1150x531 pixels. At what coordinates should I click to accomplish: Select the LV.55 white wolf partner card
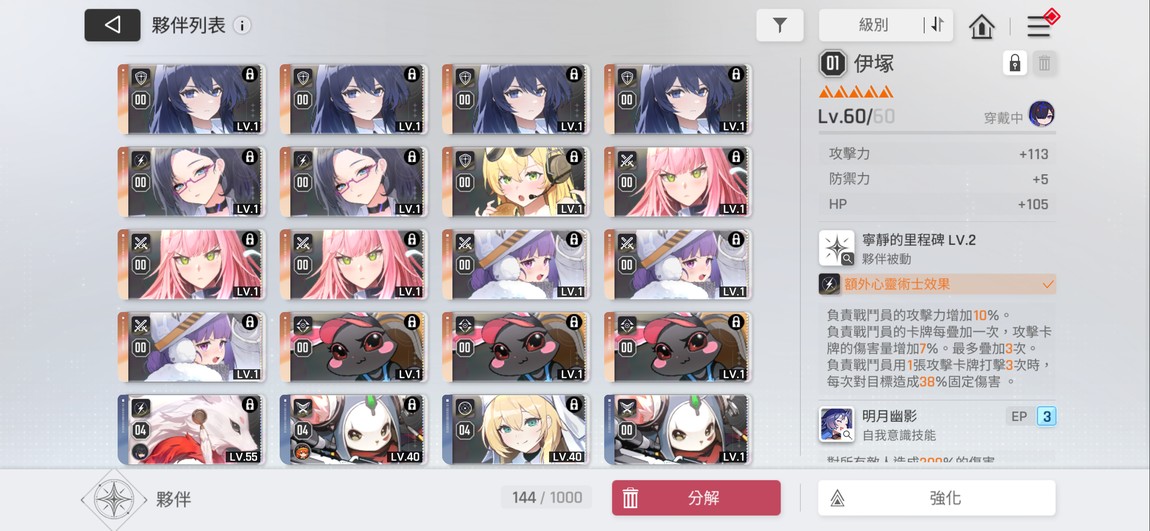[191, 429]
